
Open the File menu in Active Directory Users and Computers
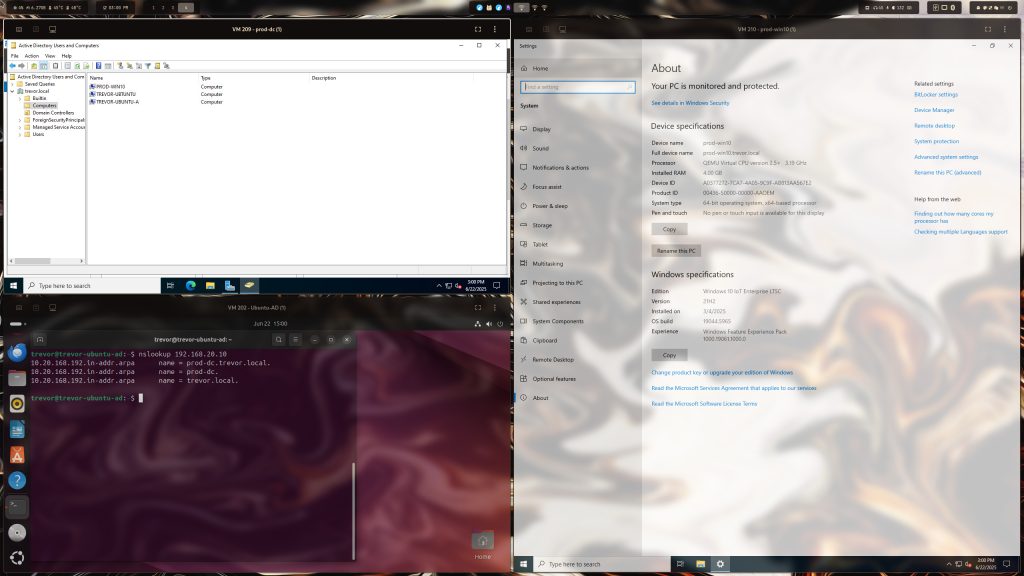[14, 56]
